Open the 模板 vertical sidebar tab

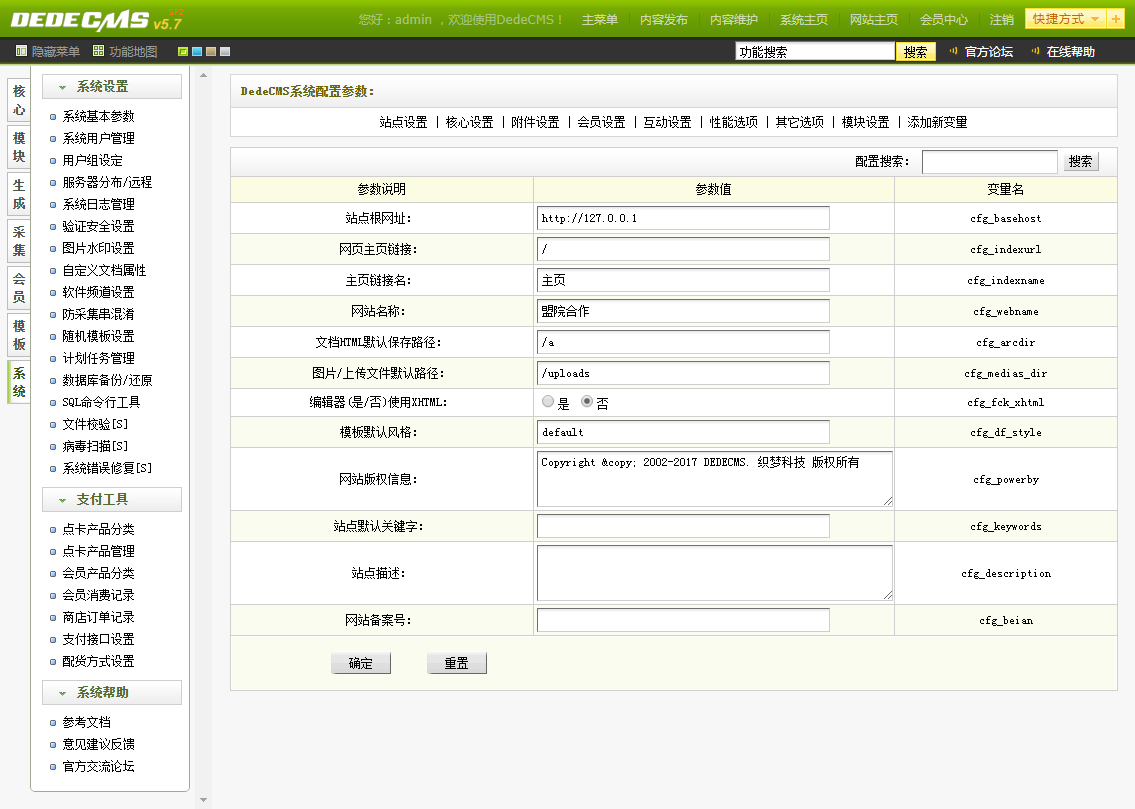[19, 336]
